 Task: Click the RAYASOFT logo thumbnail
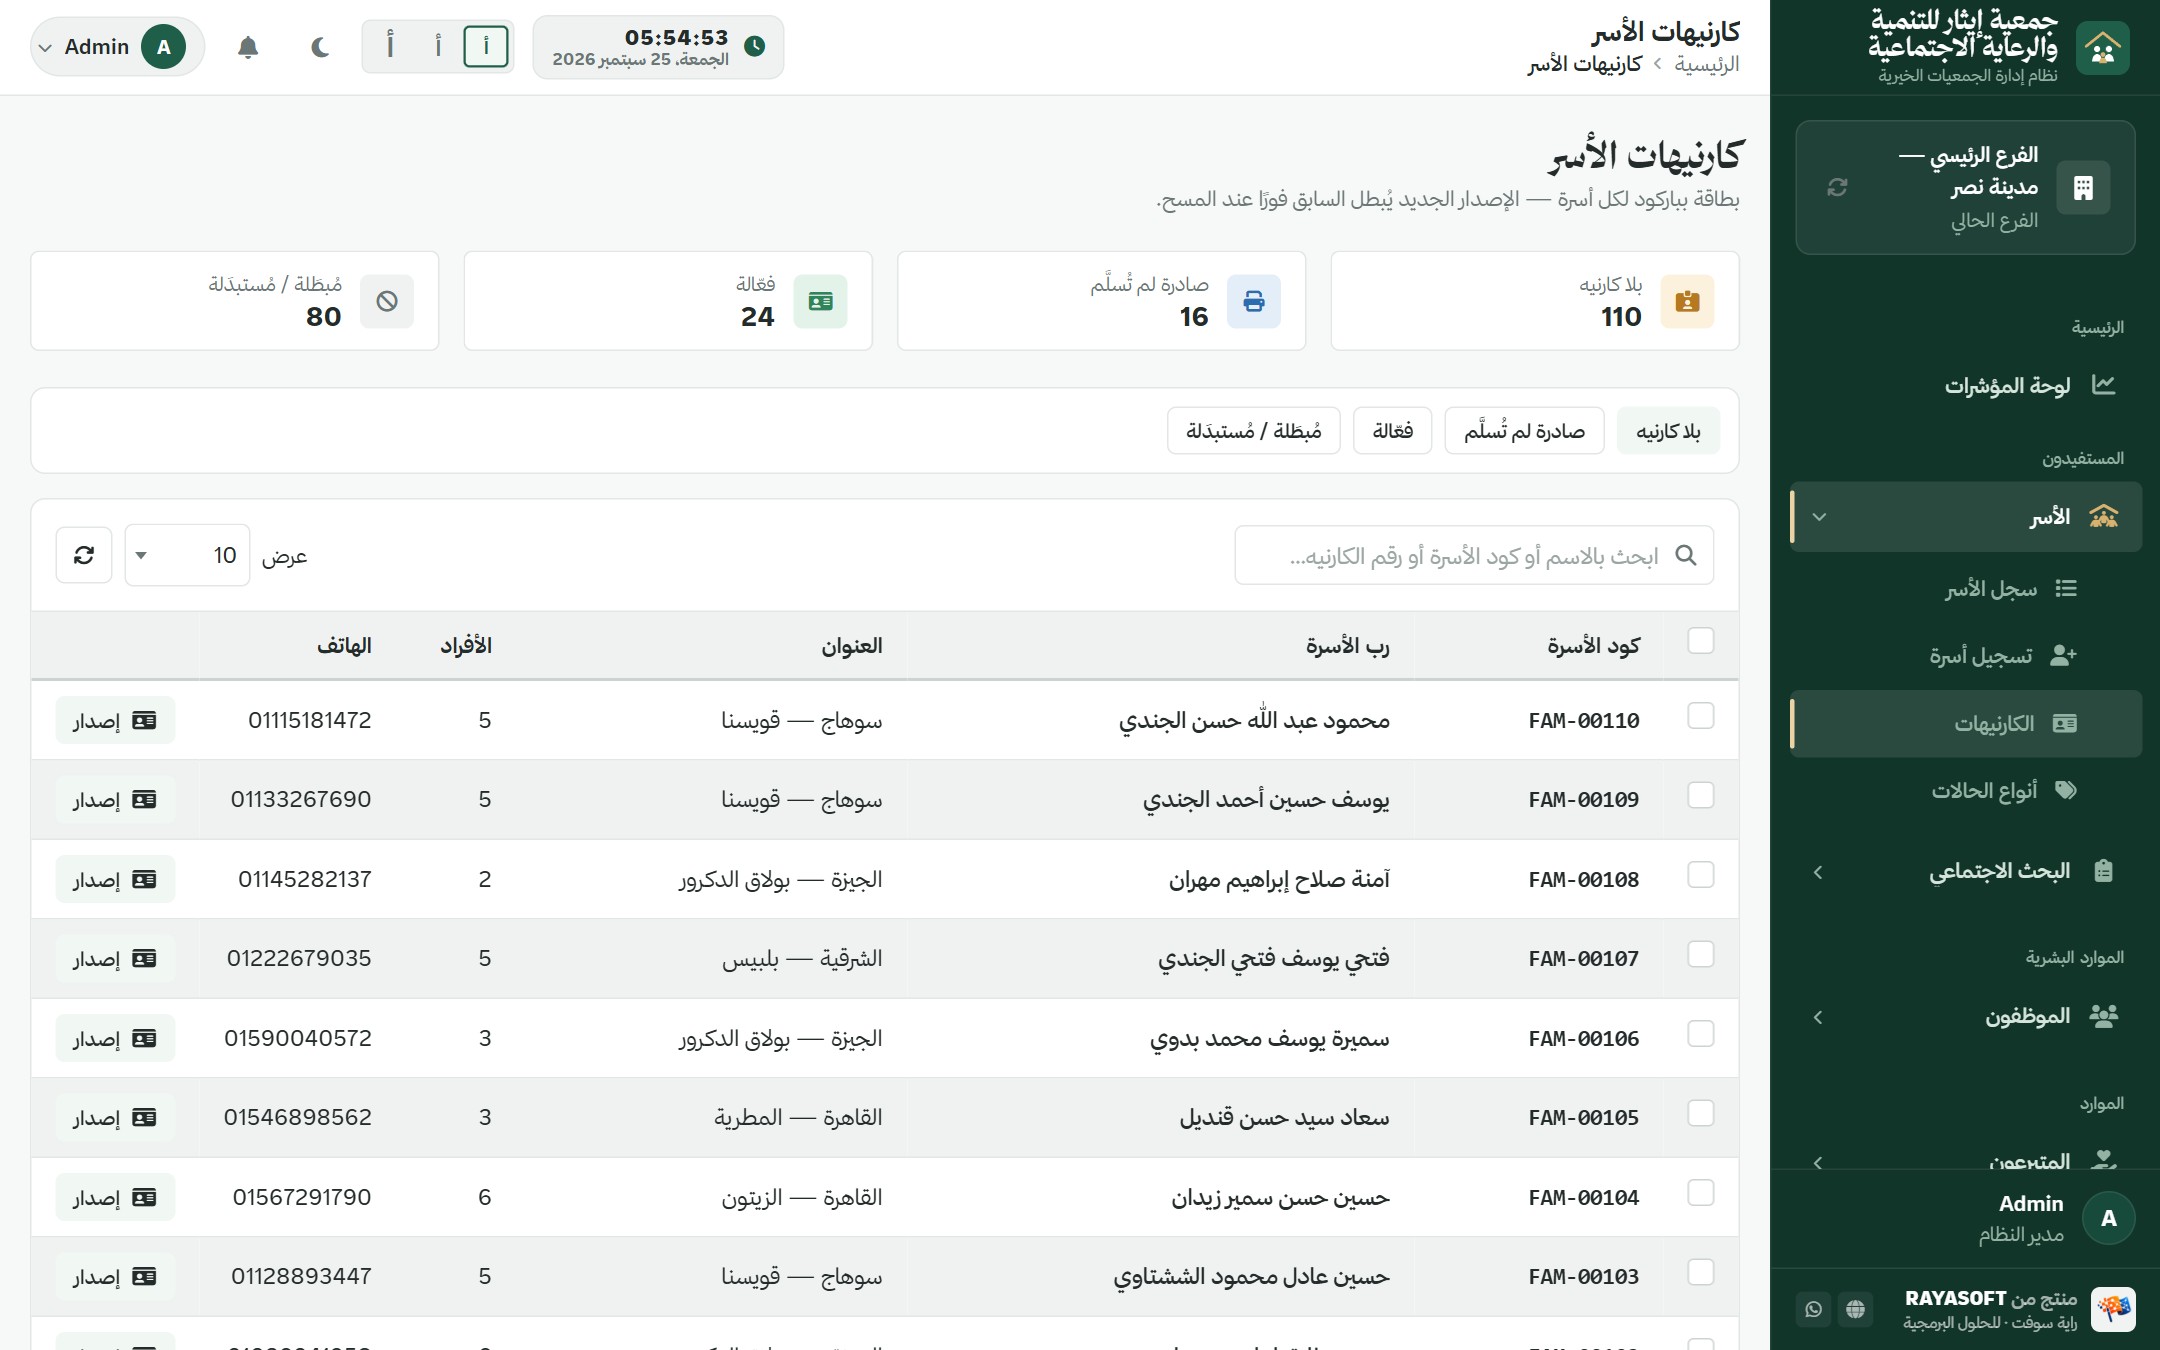coord(2113,1309)
